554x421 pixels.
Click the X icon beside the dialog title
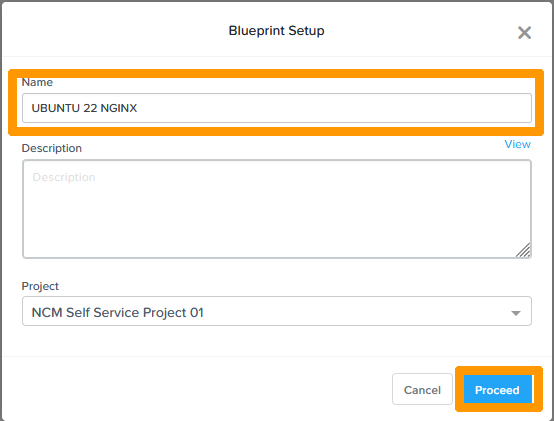pyautogui.click(x=524, y=33)
